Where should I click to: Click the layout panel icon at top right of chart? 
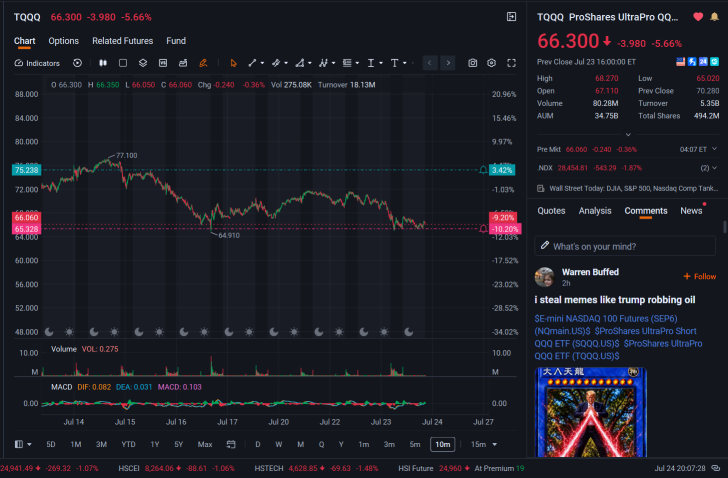511,17
